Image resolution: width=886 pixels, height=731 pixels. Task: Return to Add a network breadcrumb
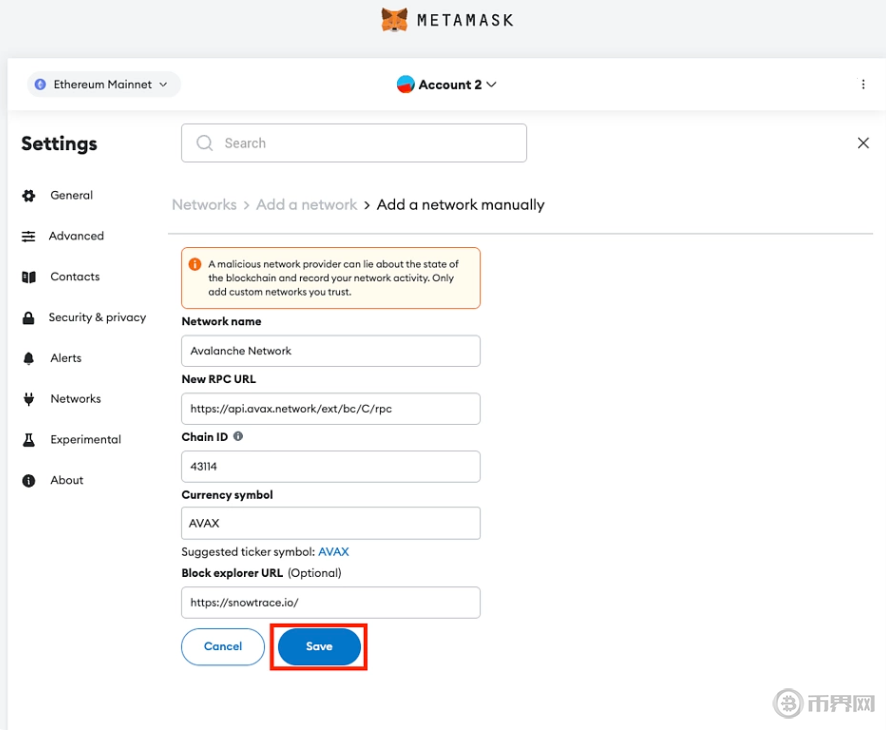click(x=306, y=205)
